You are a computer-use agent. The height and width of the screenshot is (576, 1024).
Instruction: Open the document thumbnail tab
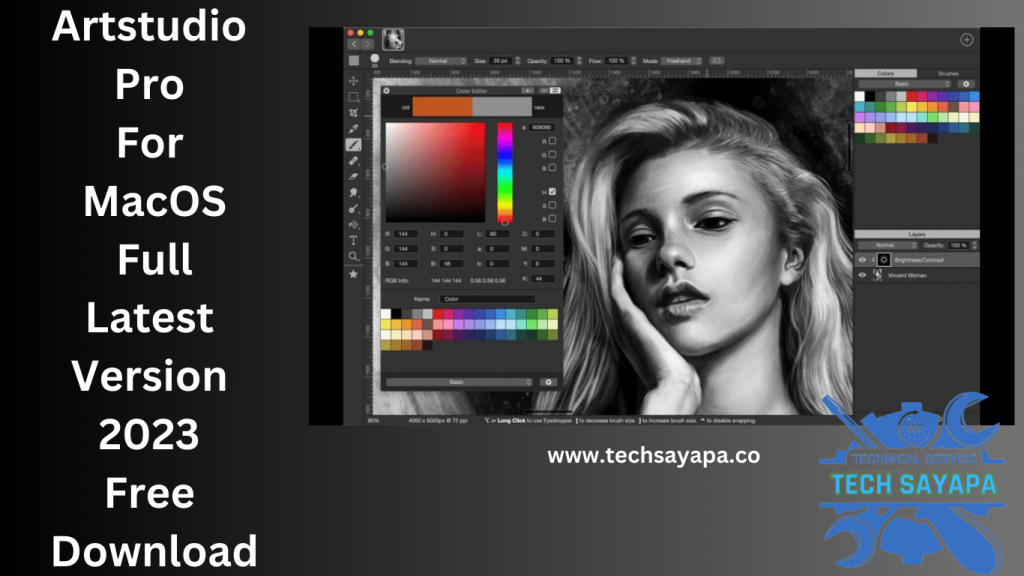coord(393,40)
